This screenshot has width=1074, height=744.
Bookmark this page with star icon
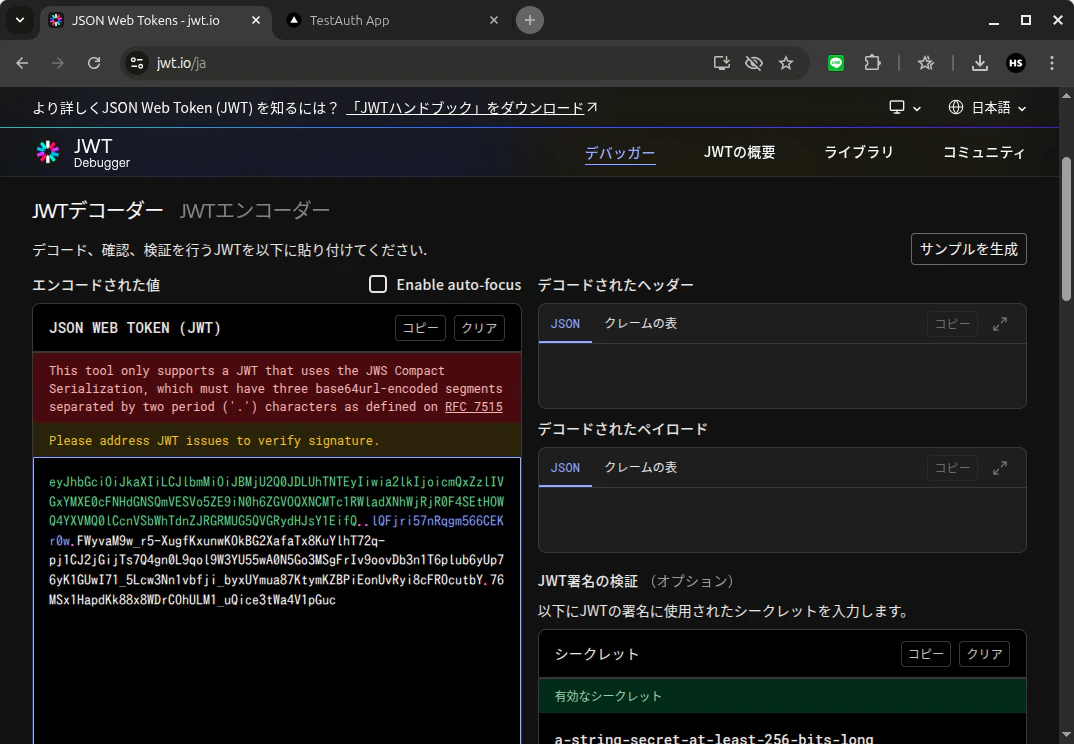tap(786, 63)
